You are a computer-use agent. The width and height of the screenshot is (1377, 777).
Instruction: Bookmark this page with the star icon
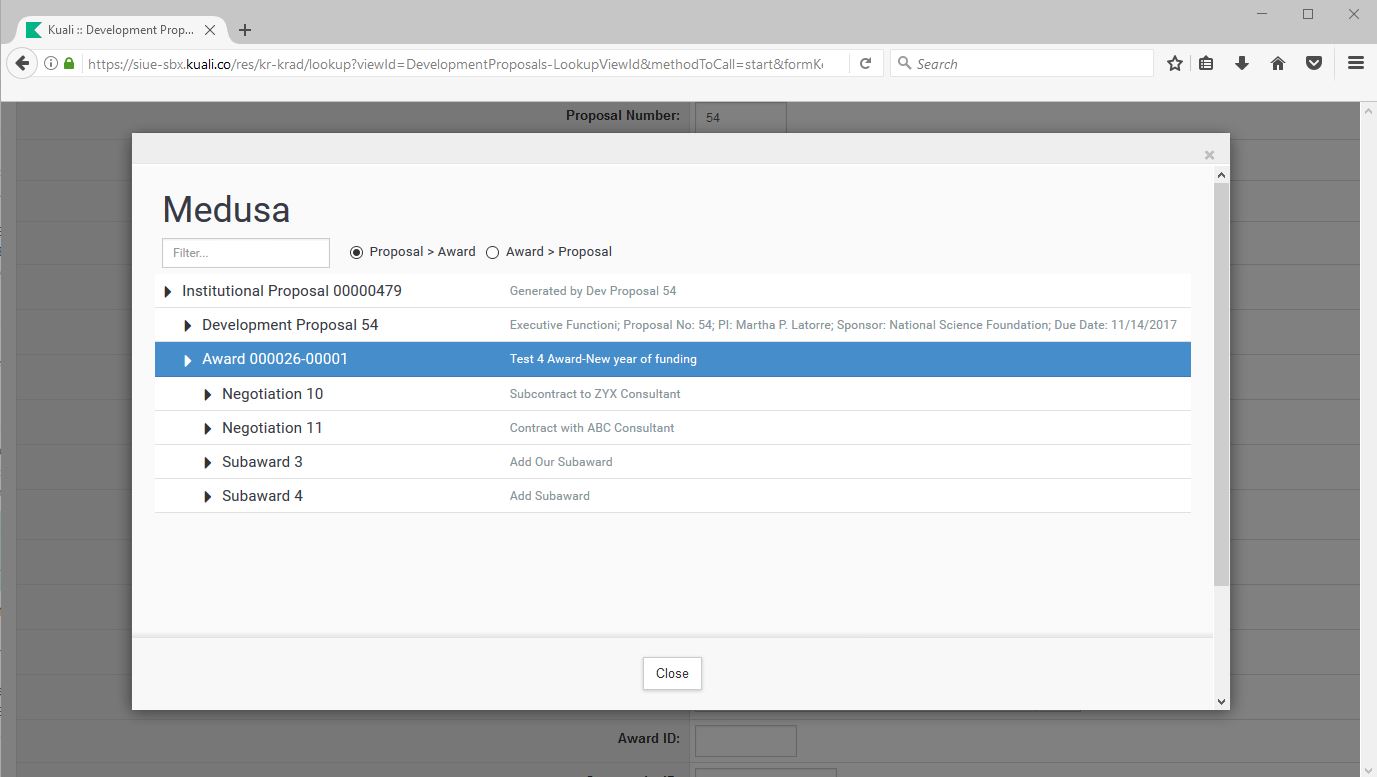tap(1175, 63)
